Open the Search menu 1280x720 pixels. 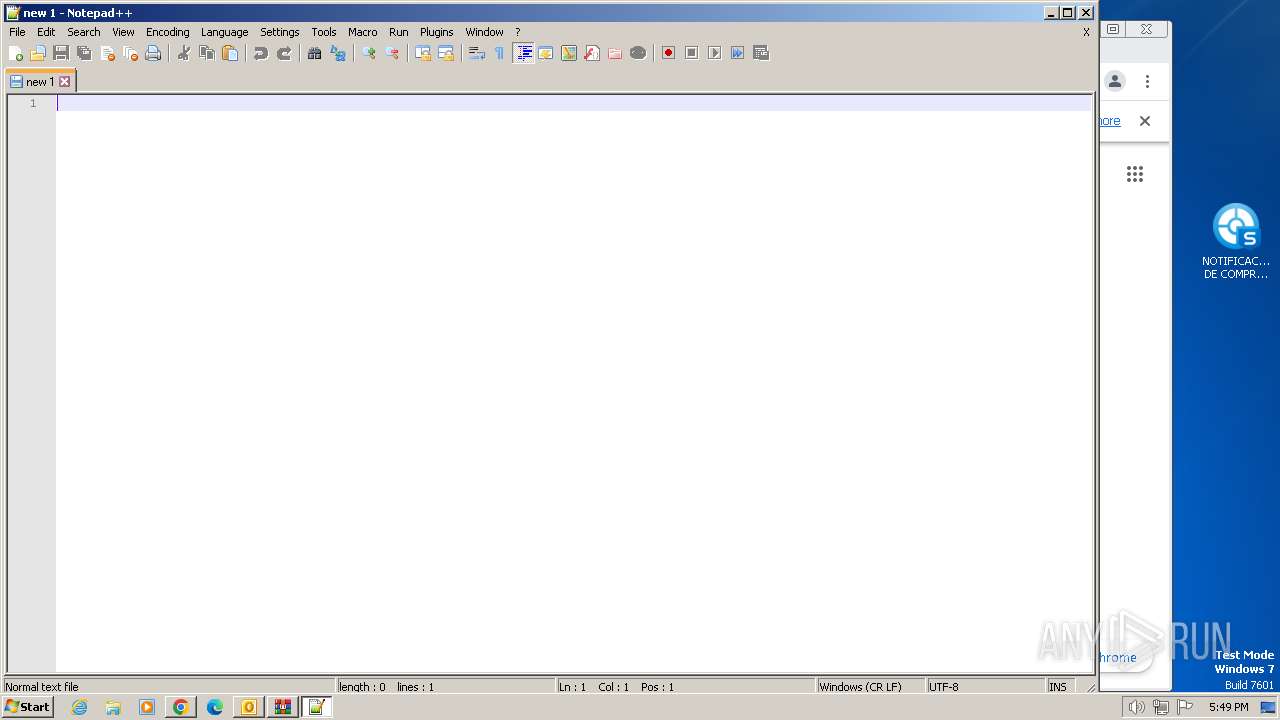pos(84,32)
